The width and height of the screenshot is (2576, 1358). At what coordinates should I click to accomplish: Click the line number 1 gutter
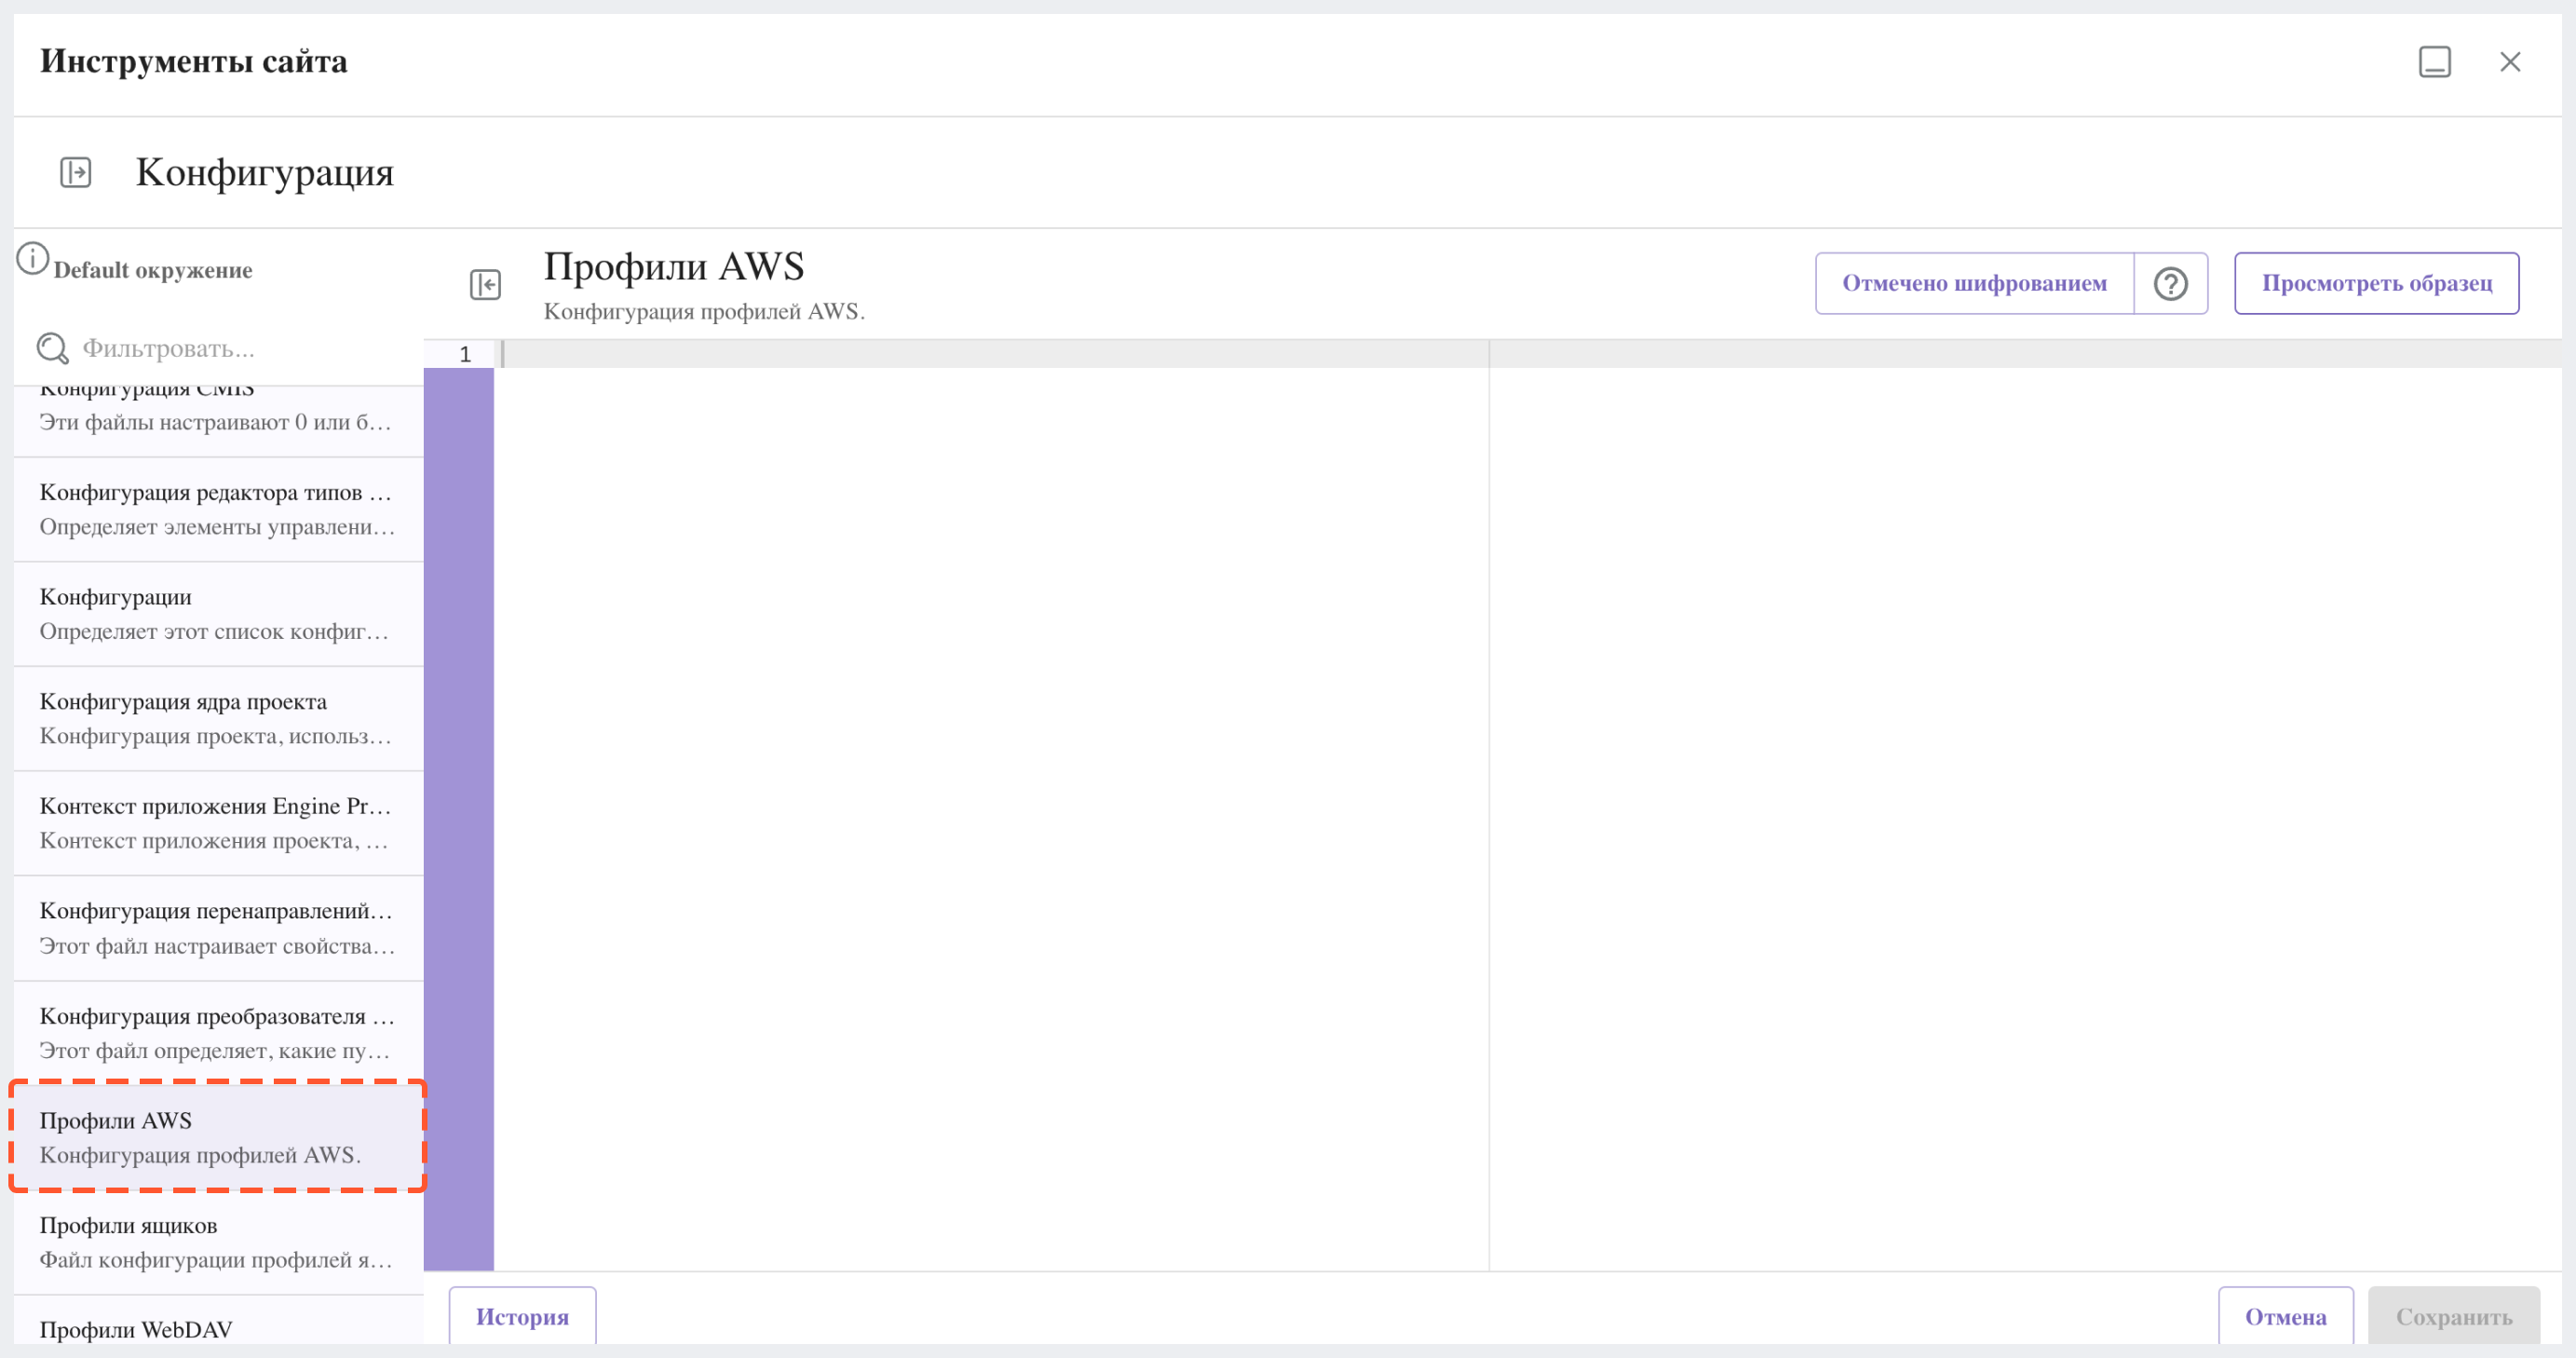459,354
